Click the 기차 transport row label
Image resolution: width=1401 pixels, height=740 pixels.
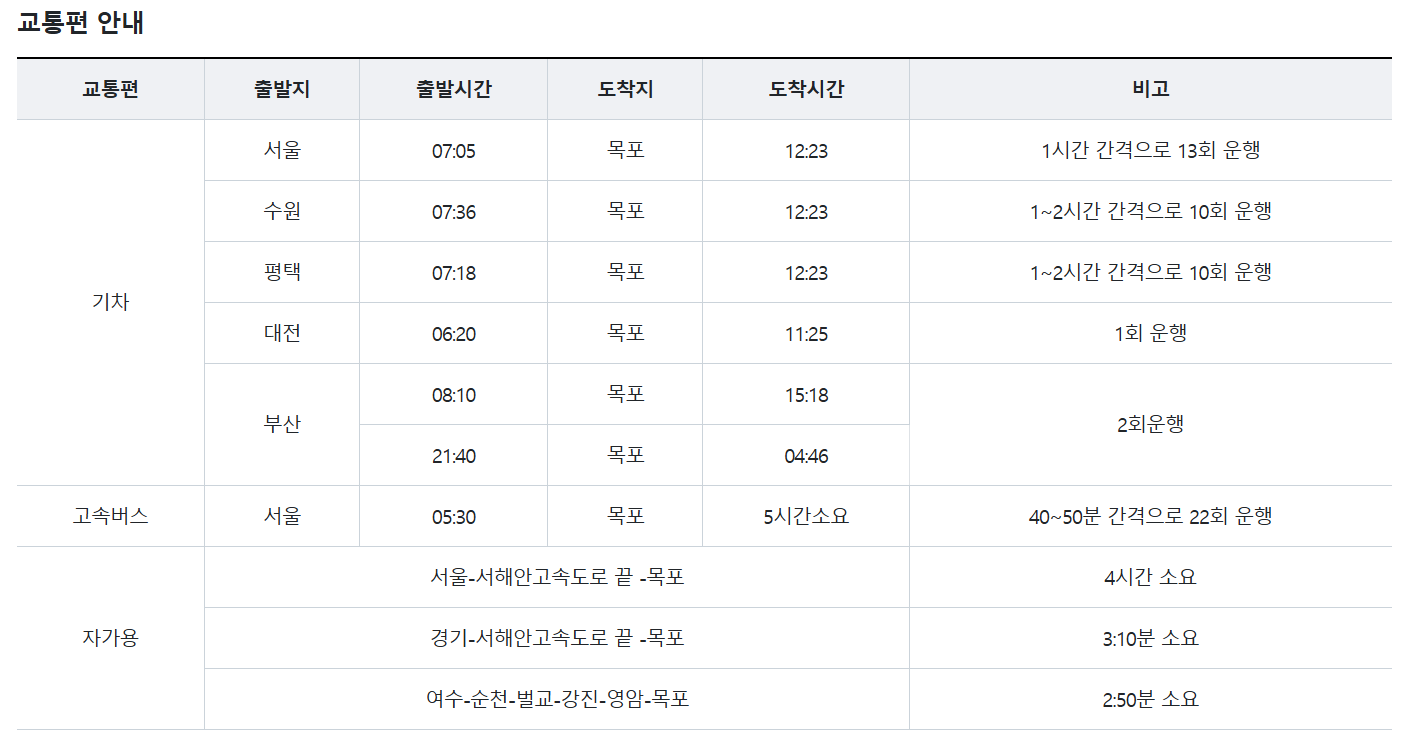click(110, 303)
